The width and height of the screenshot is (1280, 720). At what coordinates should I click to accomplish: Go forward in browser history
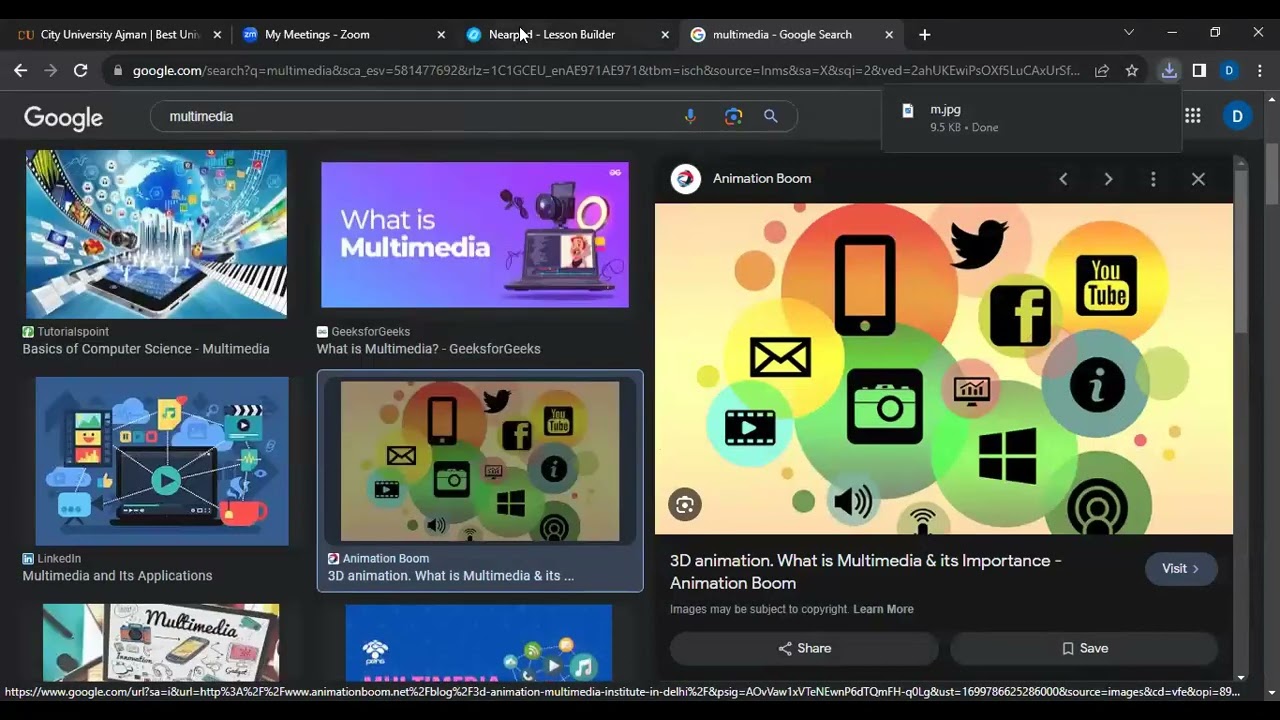50,70
